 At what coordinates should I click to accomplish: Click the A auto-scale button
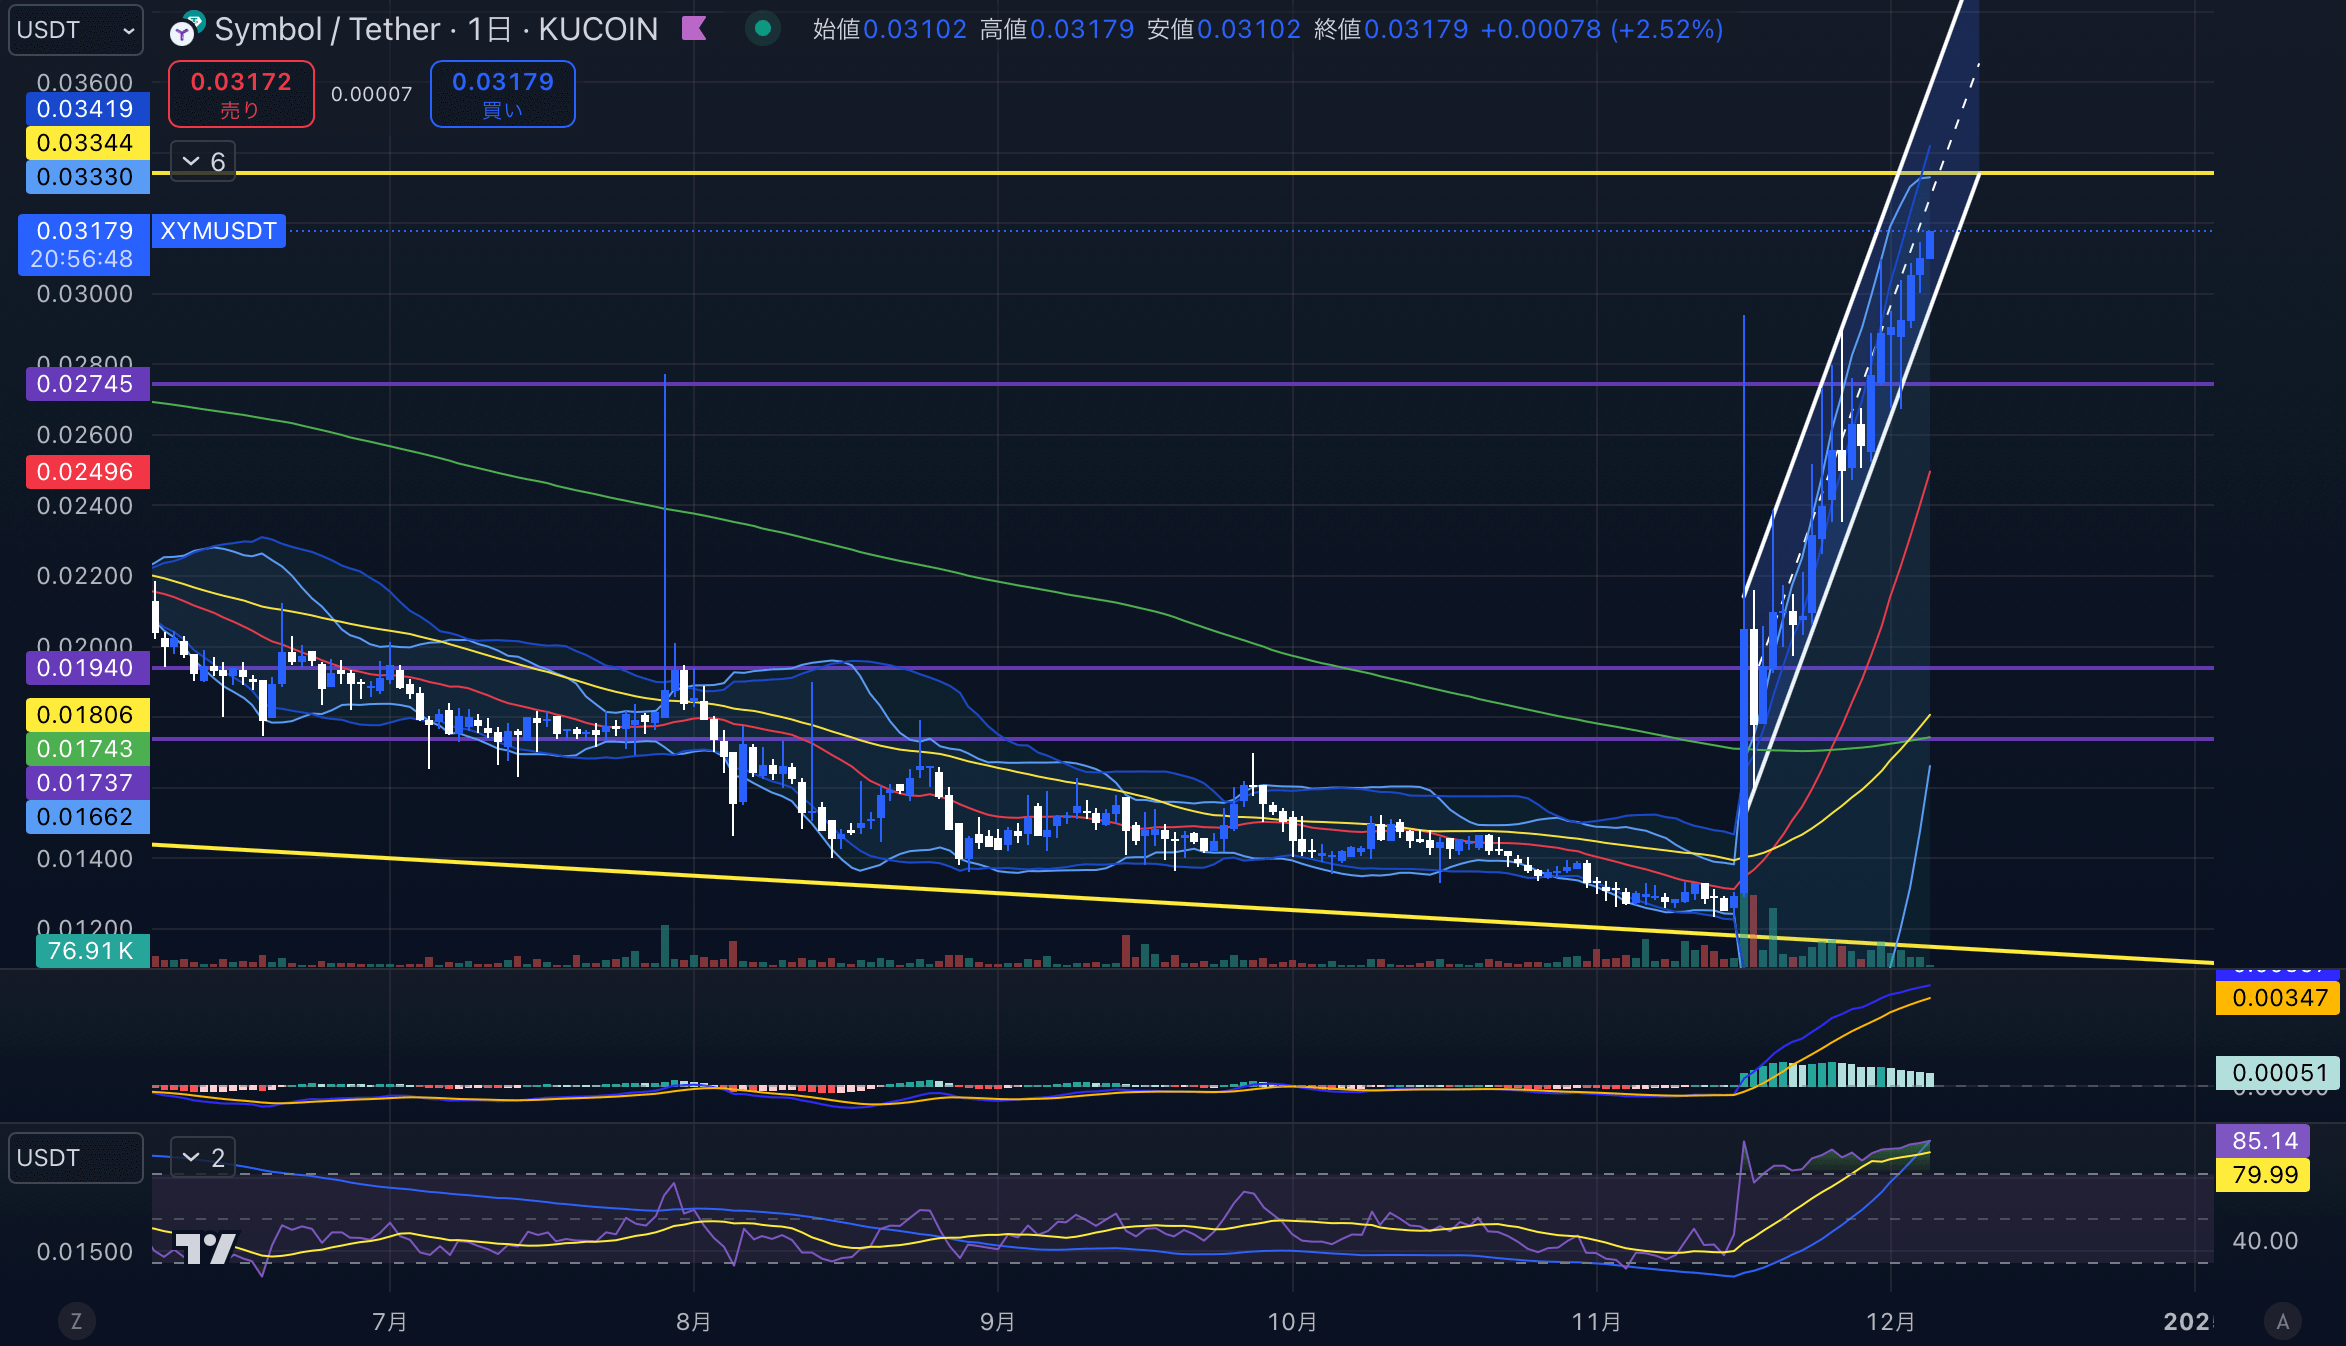2283,1321
